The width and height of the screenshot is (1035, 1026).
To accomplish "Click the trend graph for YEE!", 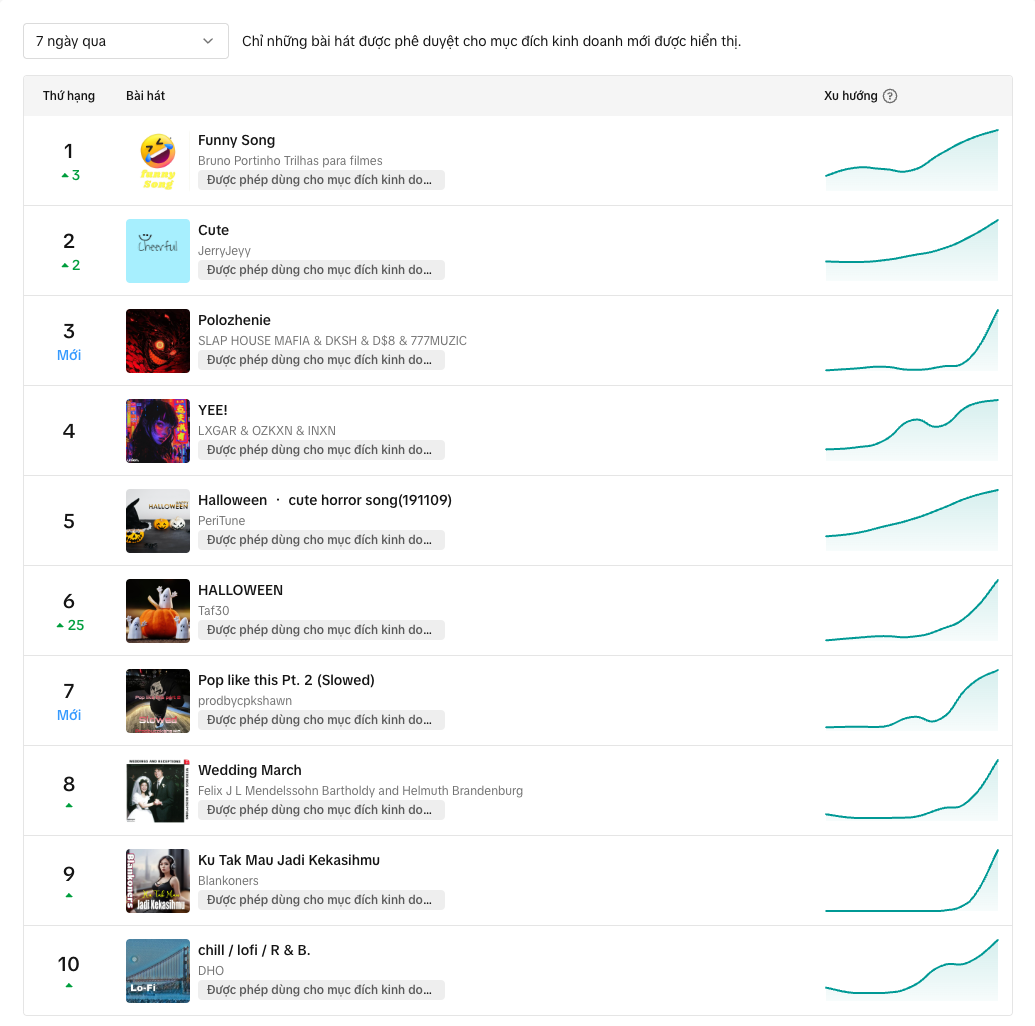I will click(x=911, y=431).
